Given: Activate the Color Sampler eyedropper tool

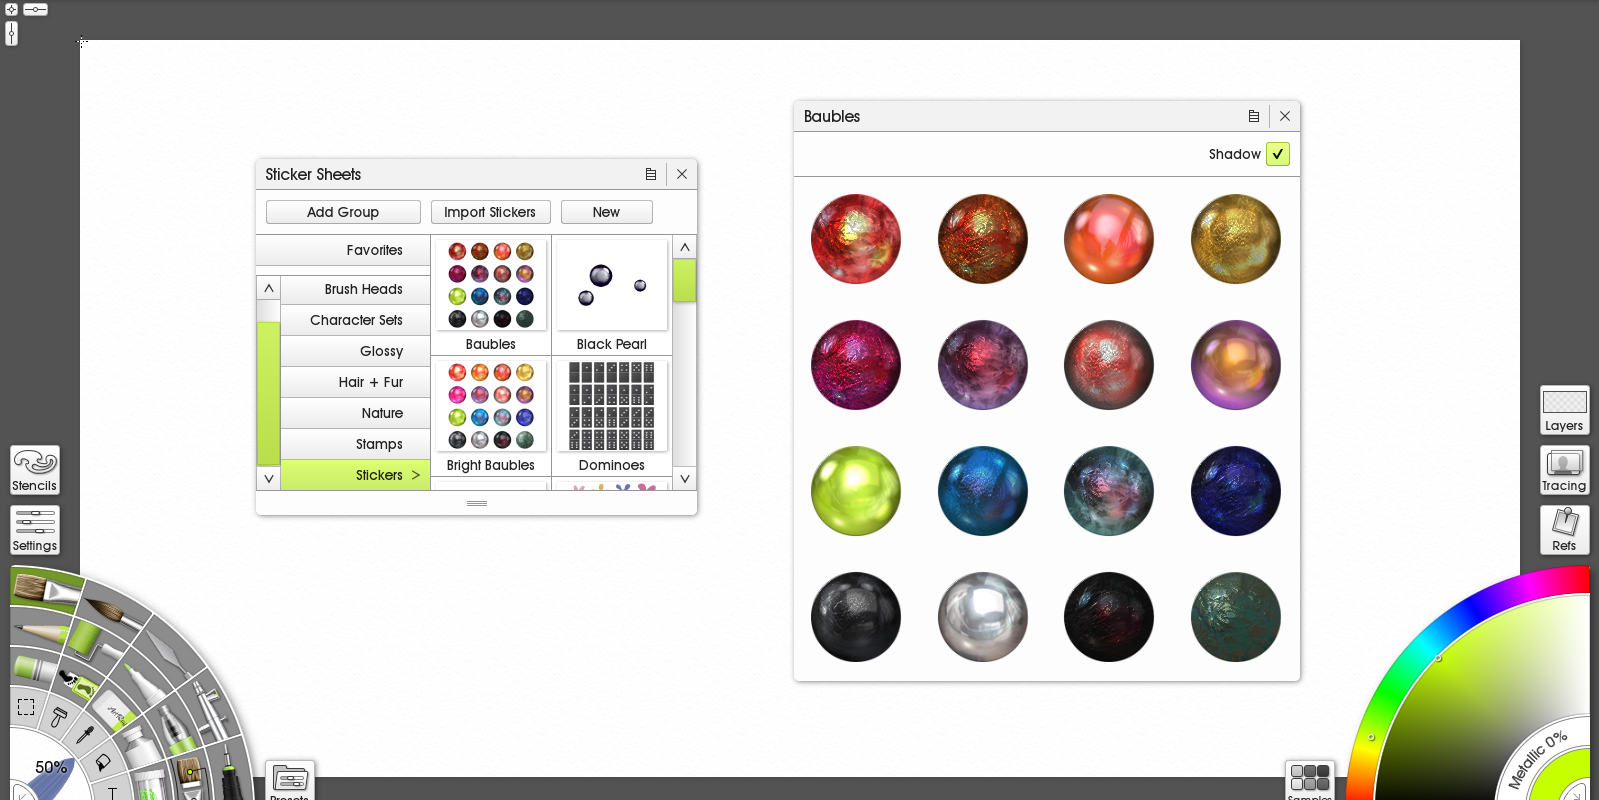Looking at the screenshot, I should (x=85, y=737).
